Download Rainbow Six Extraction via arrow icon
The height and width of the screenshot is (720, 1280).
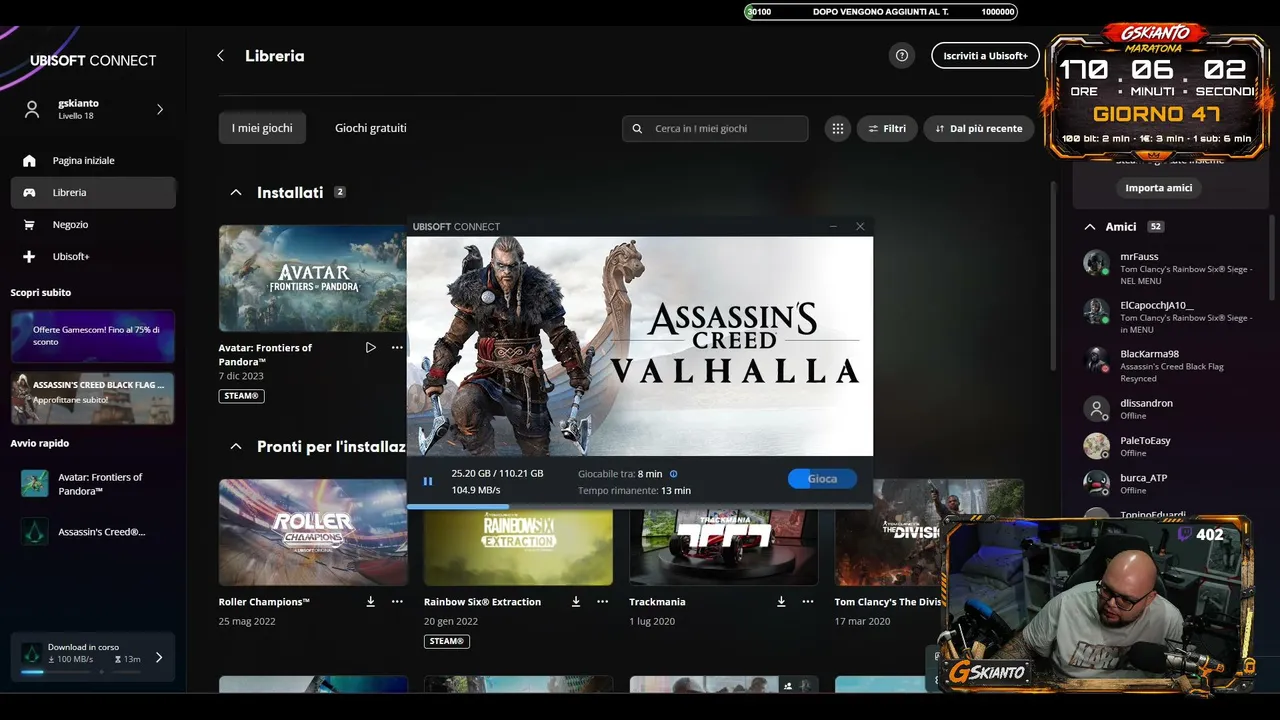click(576, 602)
